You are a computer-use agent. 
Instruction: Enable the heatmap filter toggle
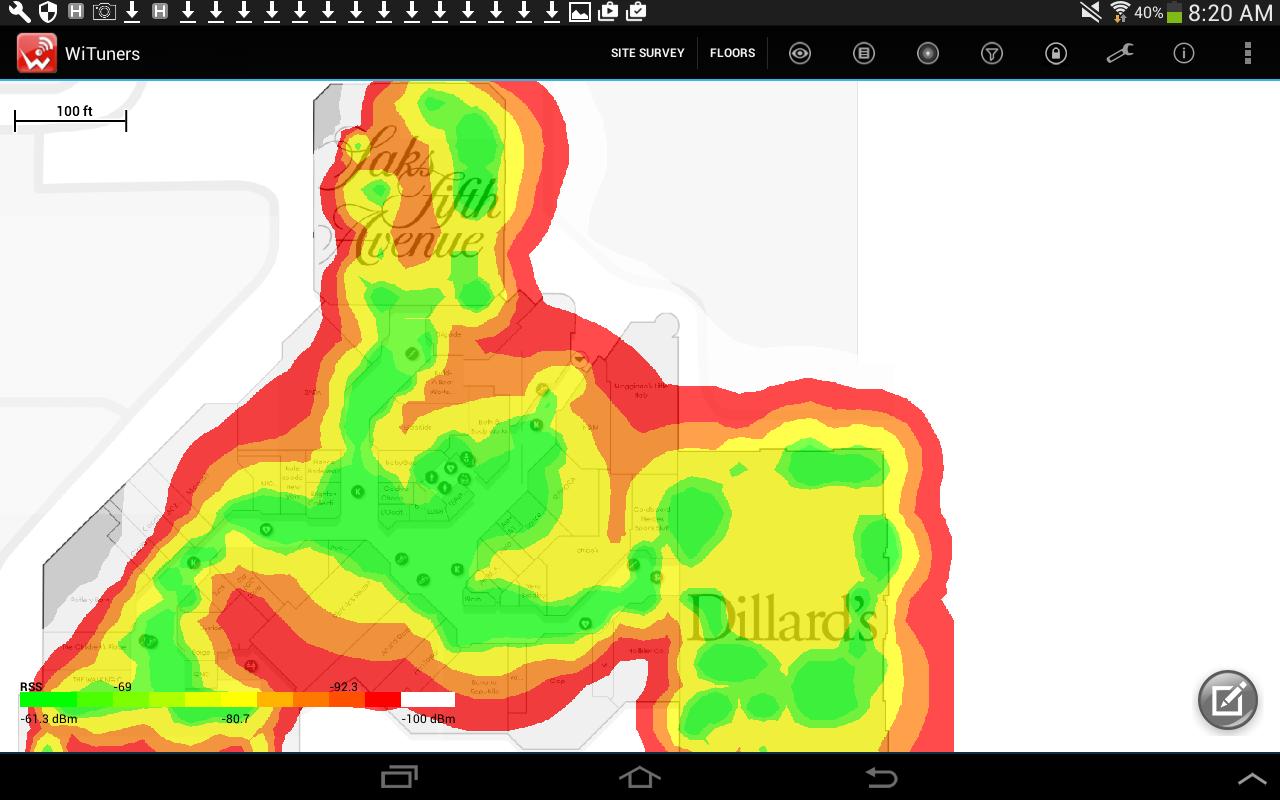click(x=992, y=53)
